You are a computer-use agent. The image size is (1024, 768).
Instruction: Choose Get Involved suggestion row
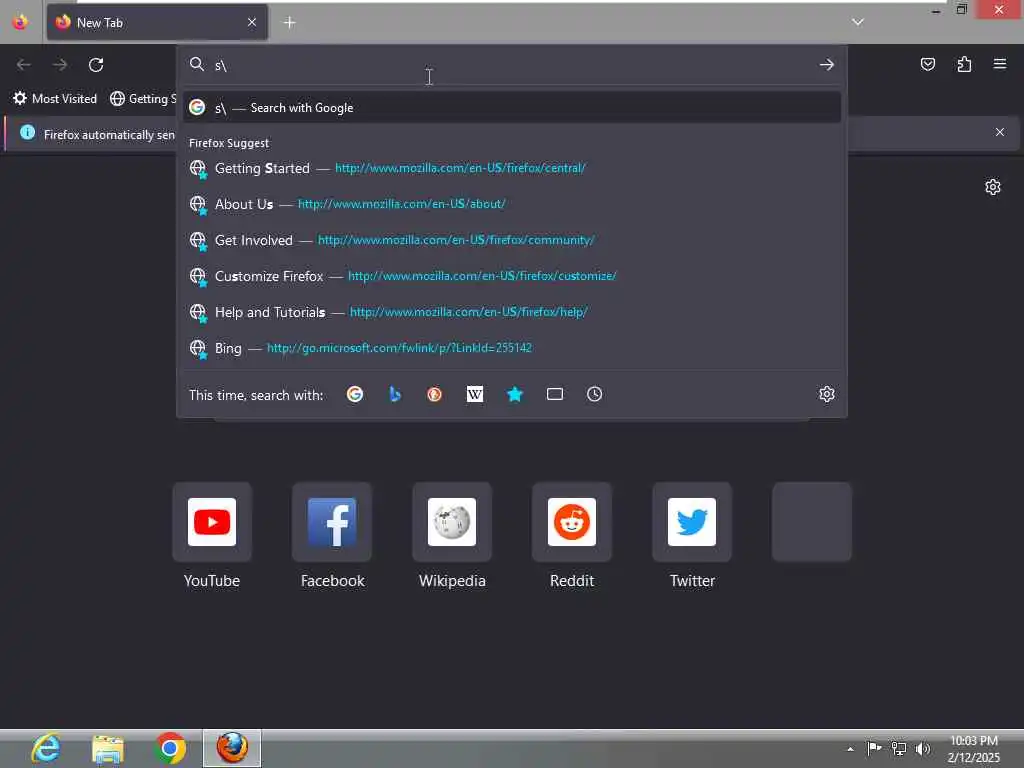[511, 240]
